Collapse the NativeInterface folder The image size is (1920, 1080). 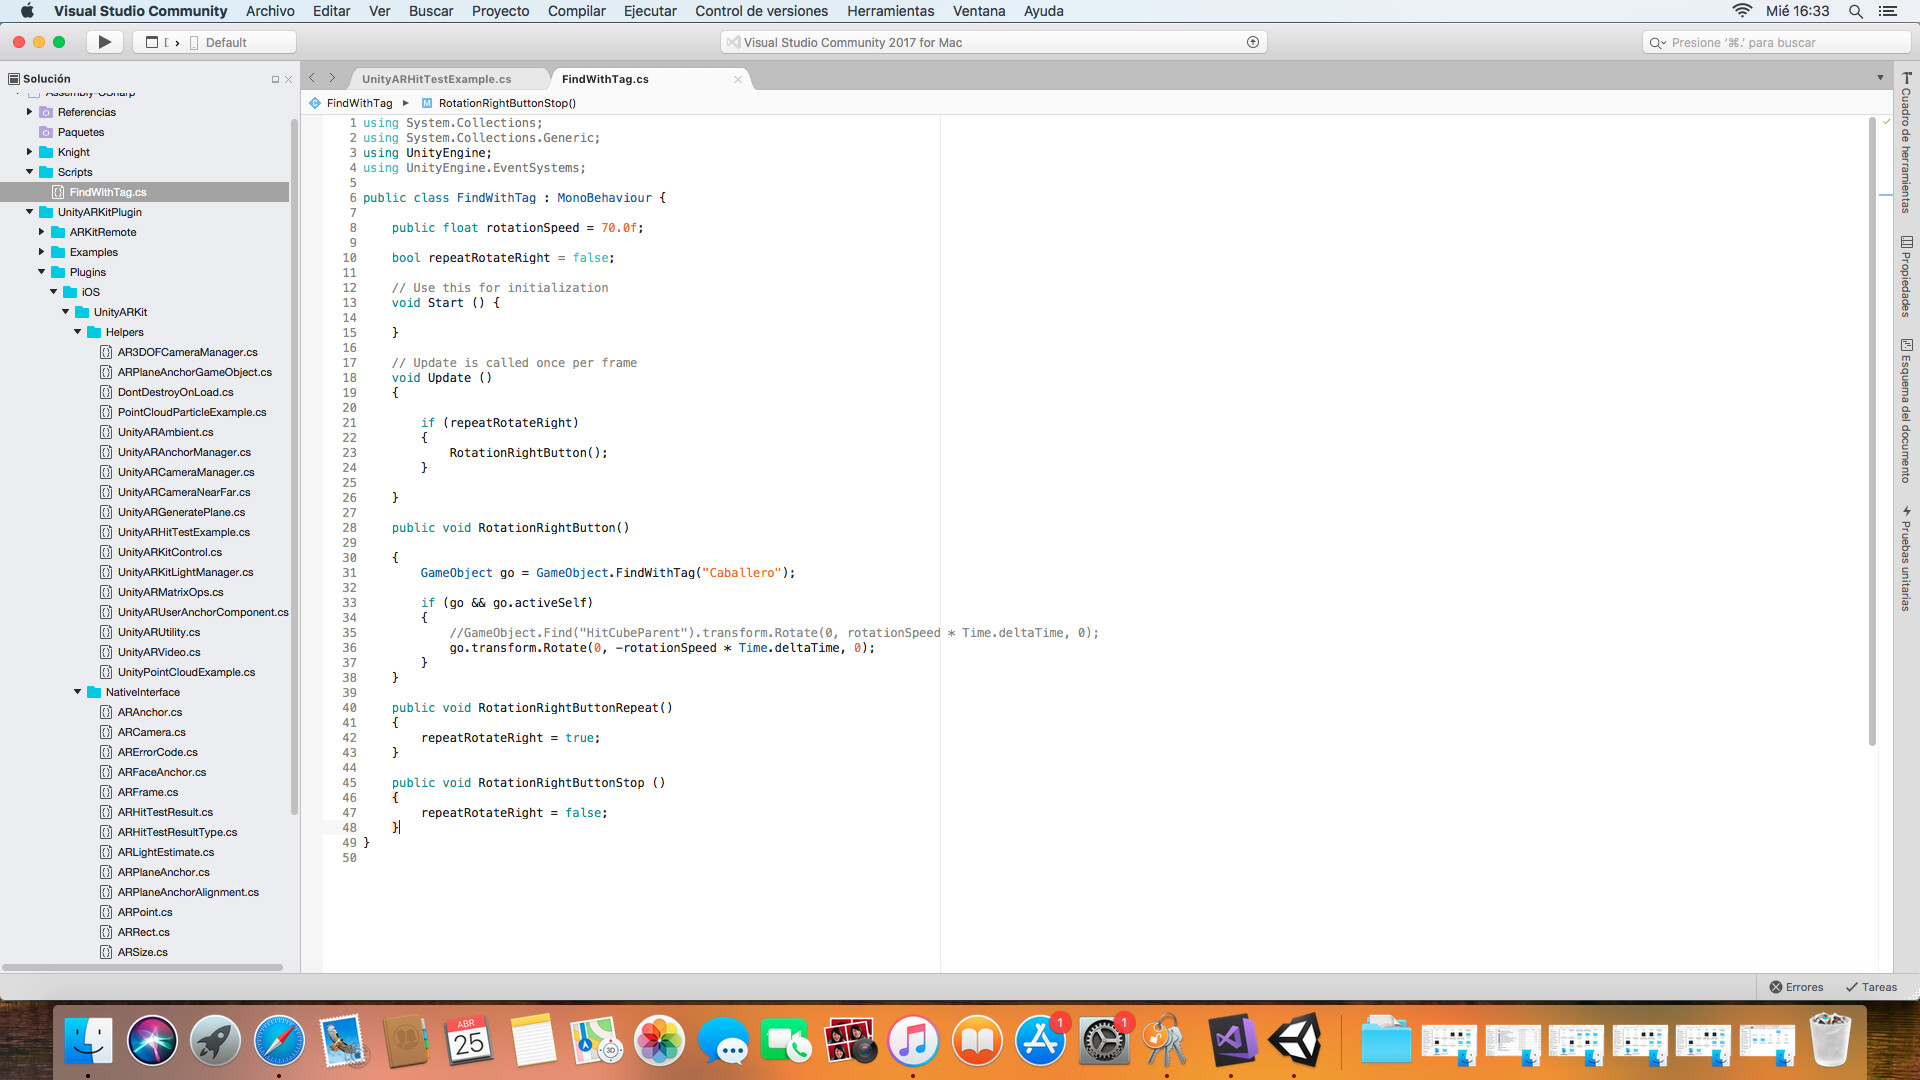78,692
